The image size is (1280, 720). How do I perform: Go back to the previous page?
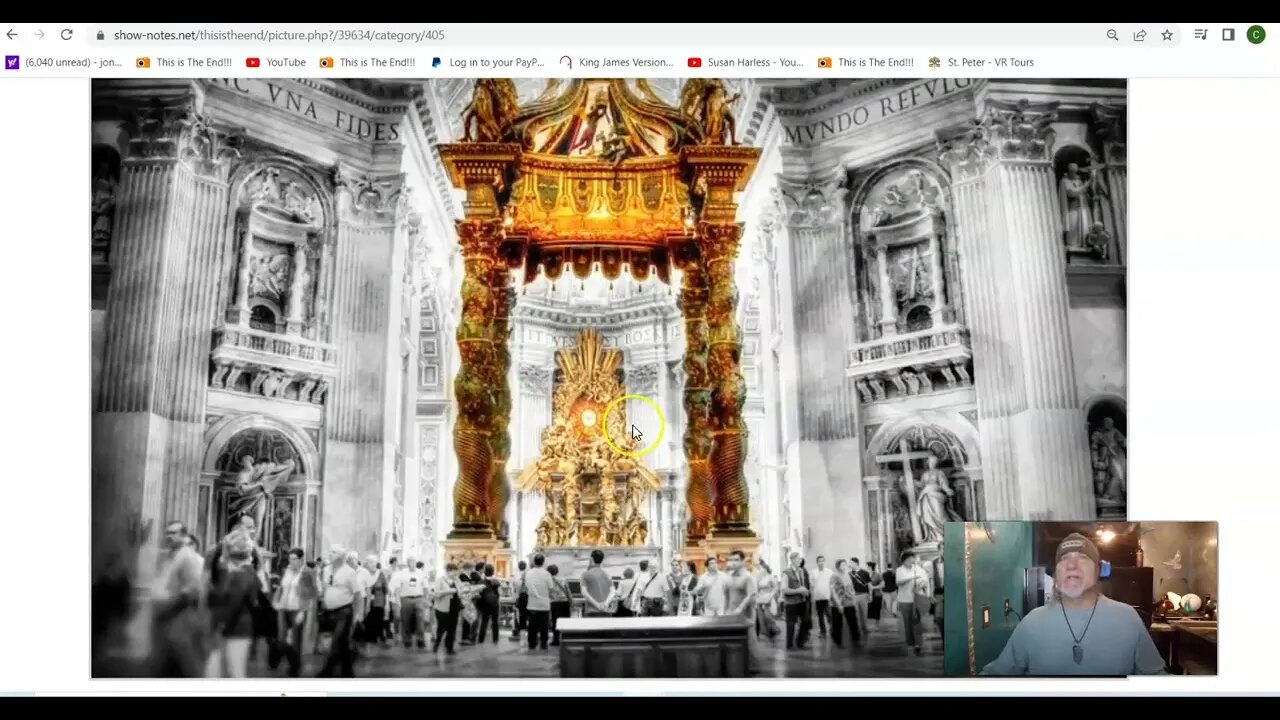point(12,35)
